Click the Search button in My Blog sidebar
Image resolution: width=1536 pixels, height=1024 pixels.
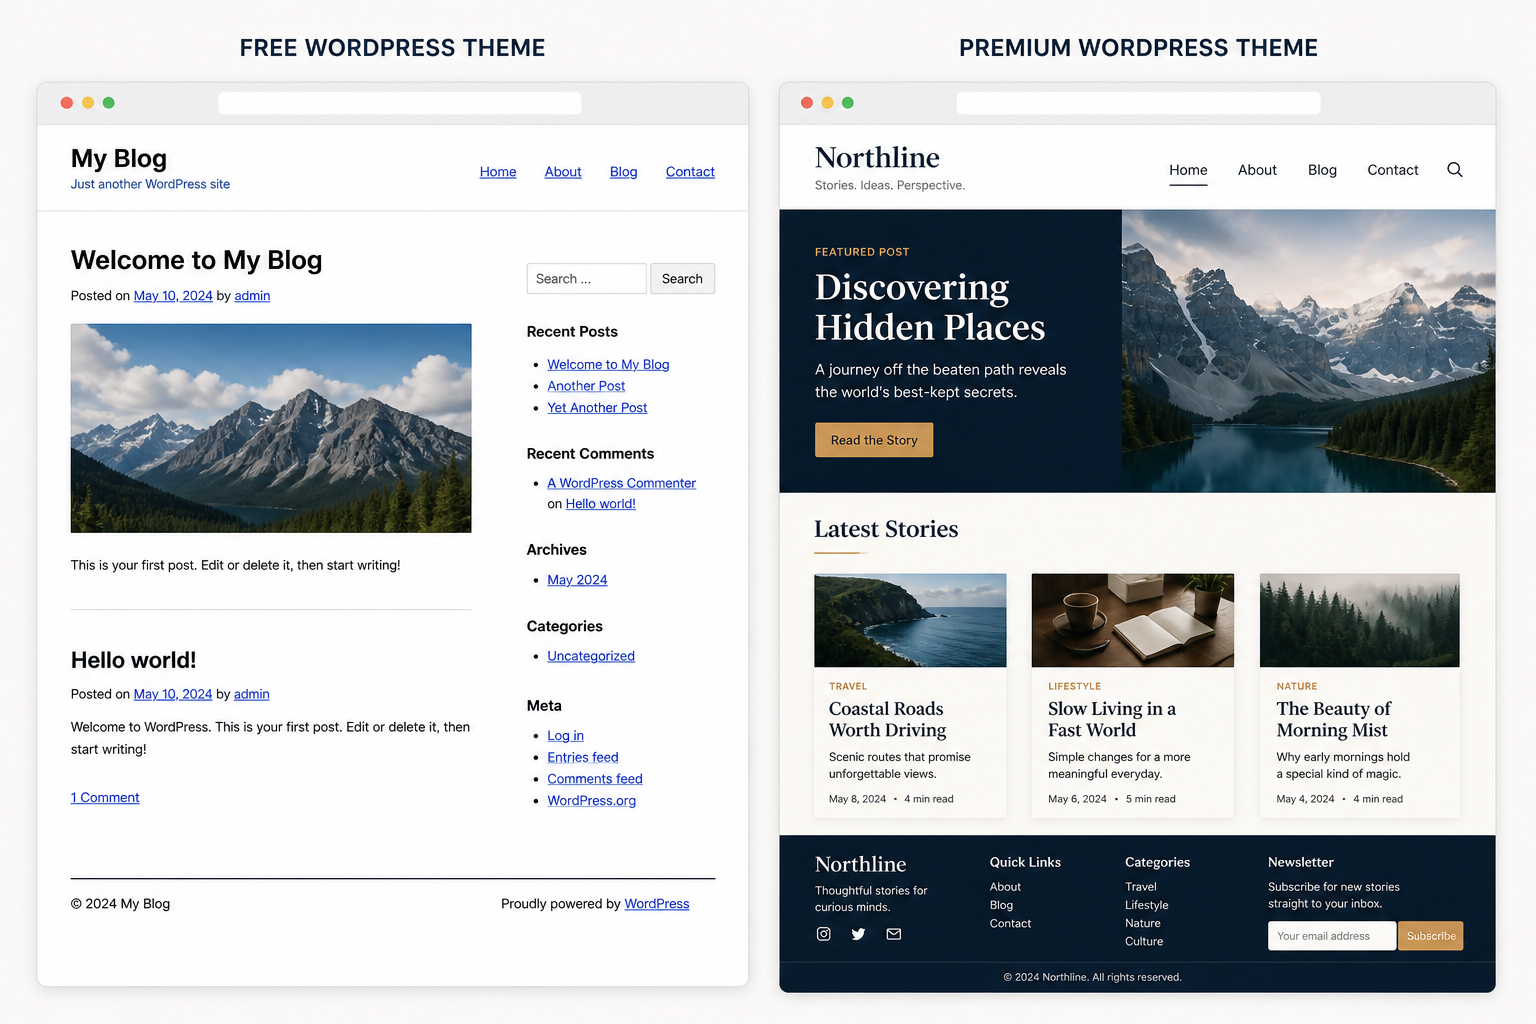[x=682, y=279]
